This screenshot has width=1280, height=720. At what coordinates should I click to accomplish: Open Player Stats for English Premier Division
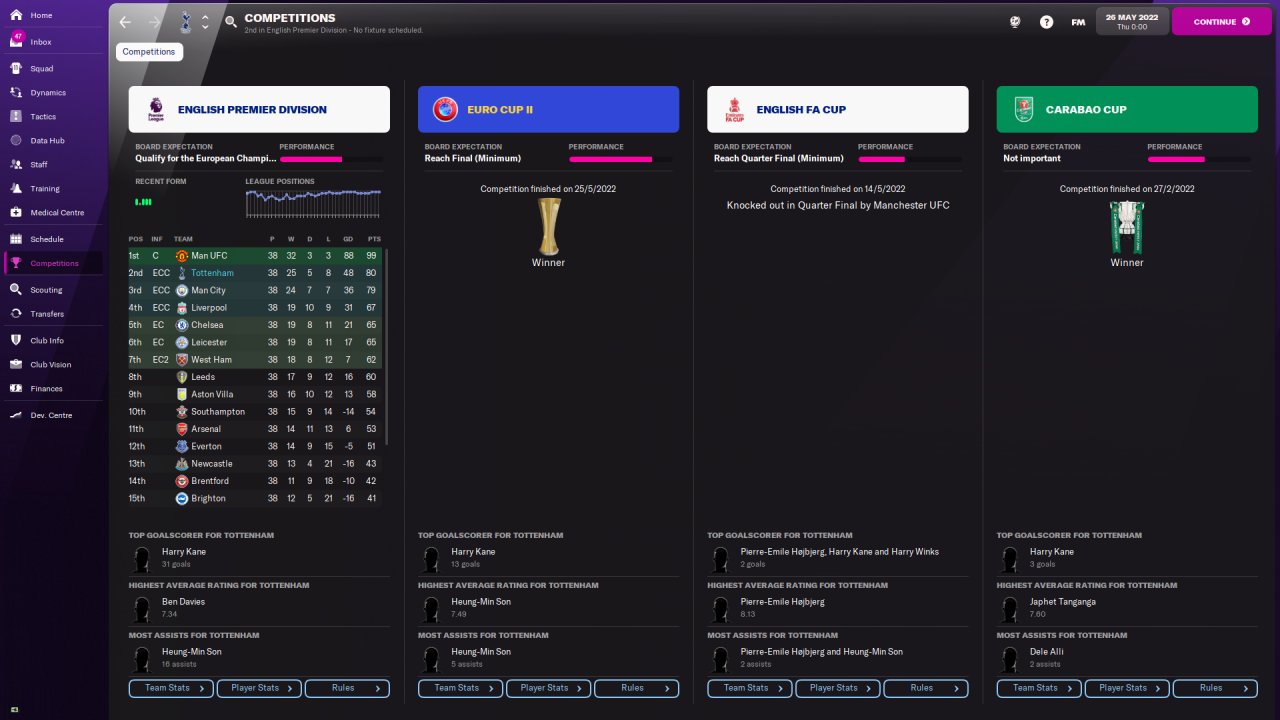click(259, 688)
